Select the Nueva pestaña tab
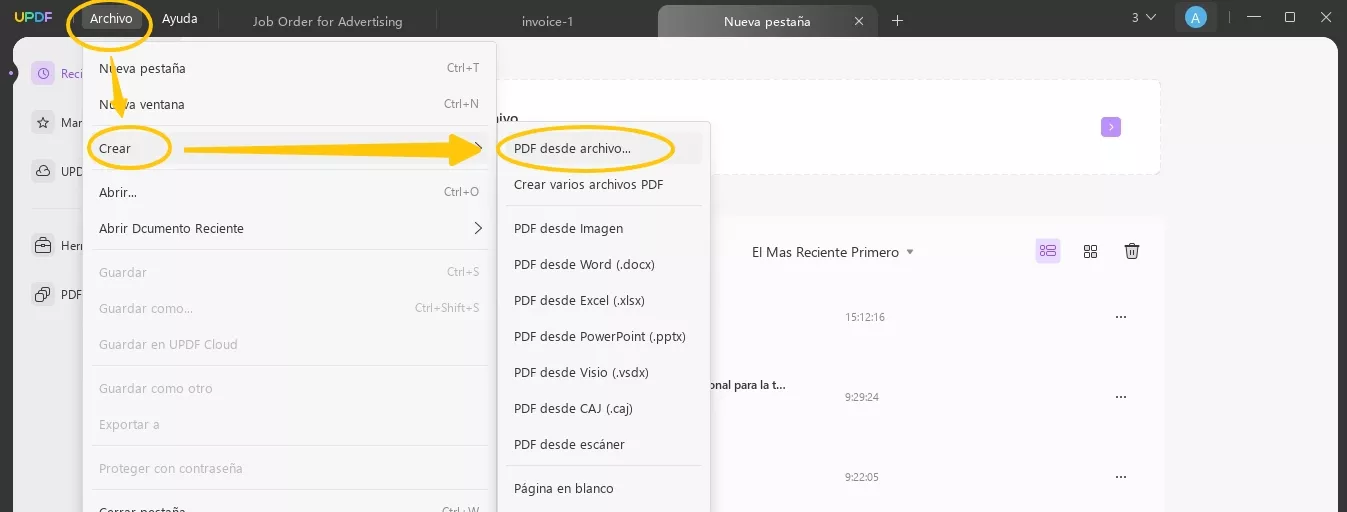This screenshot has height=512, width=1347. 767,21
